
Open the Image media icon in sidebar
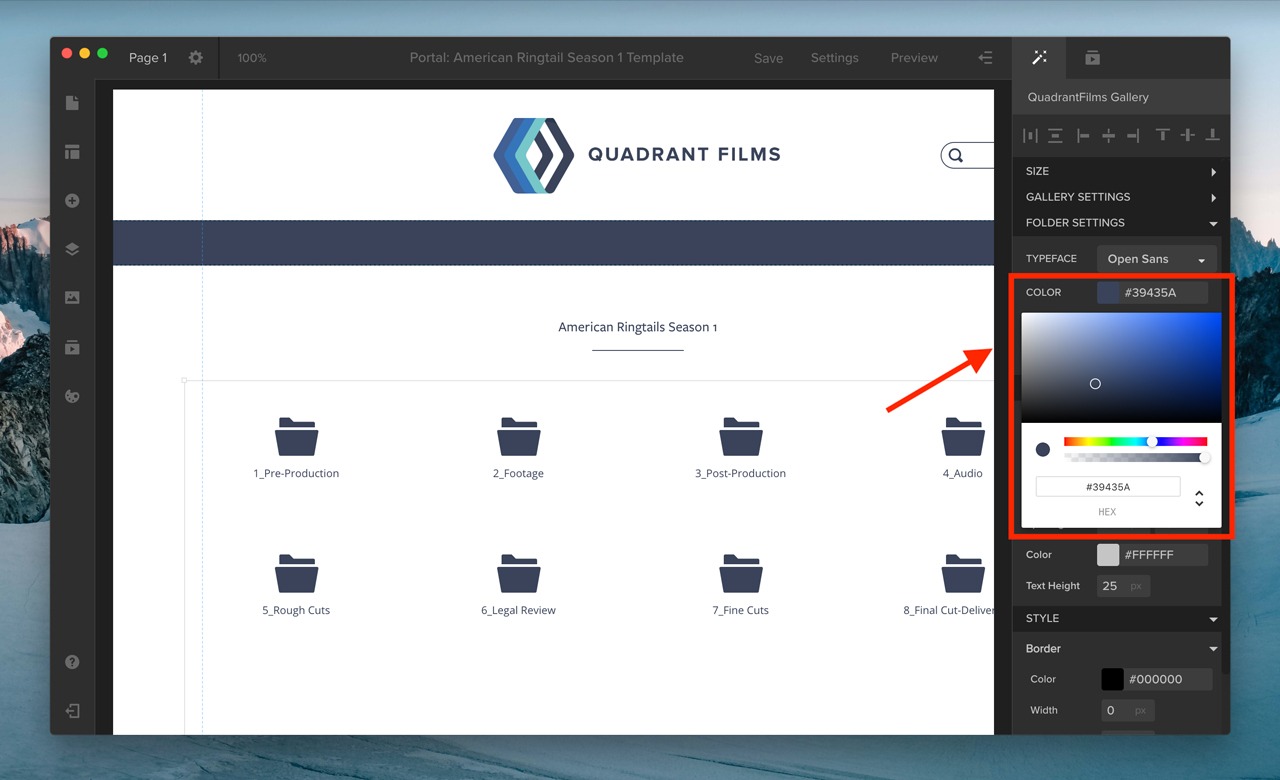click(x=72, y=298)
